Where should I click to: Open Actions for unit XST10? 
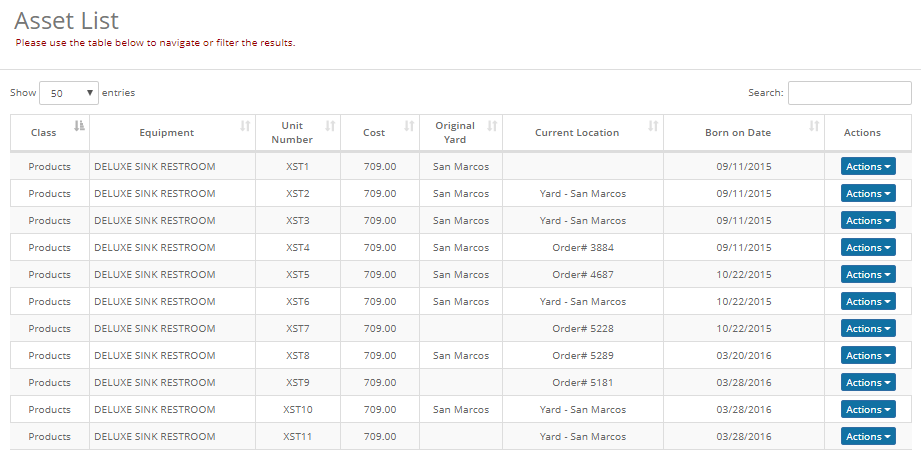tap(868, 409)
